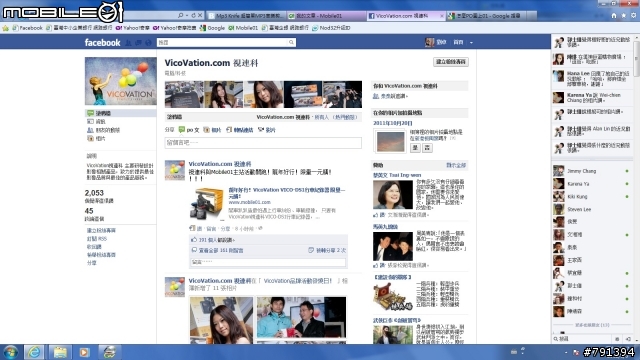Click the address bar stop X icon

[x=200, y=16]
